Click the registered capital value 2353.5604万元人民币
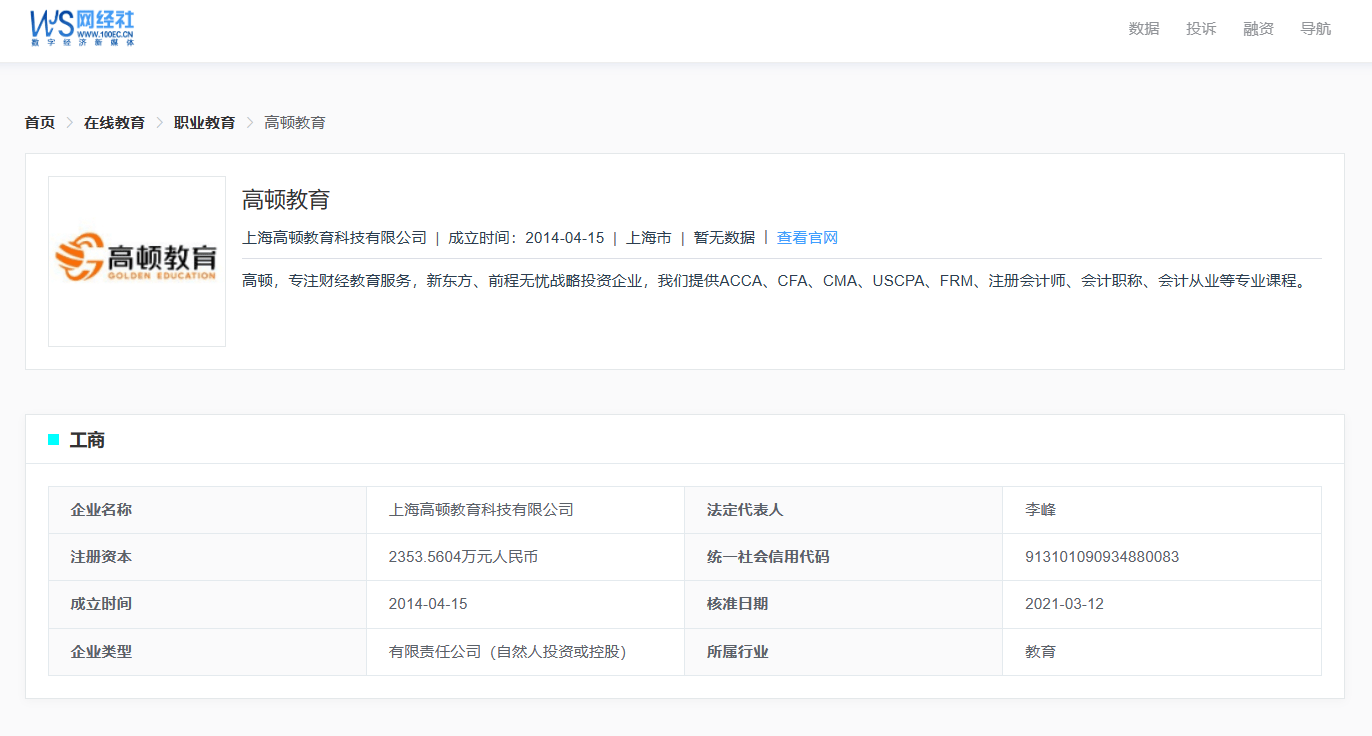Screen dimensions: 1372x736 click(463, 557)
